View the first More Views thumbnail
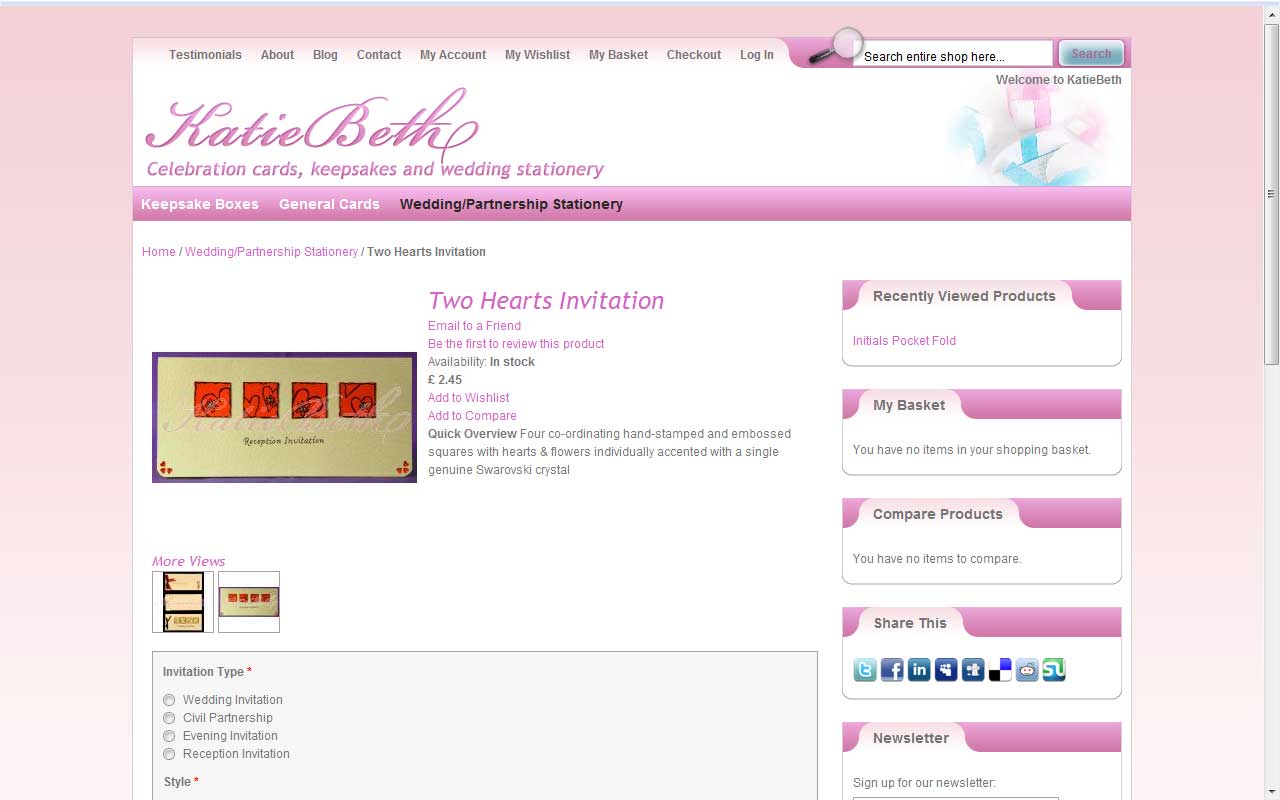Image resolution: width=1280 pixels, height=800 pixels. (183, 602)
